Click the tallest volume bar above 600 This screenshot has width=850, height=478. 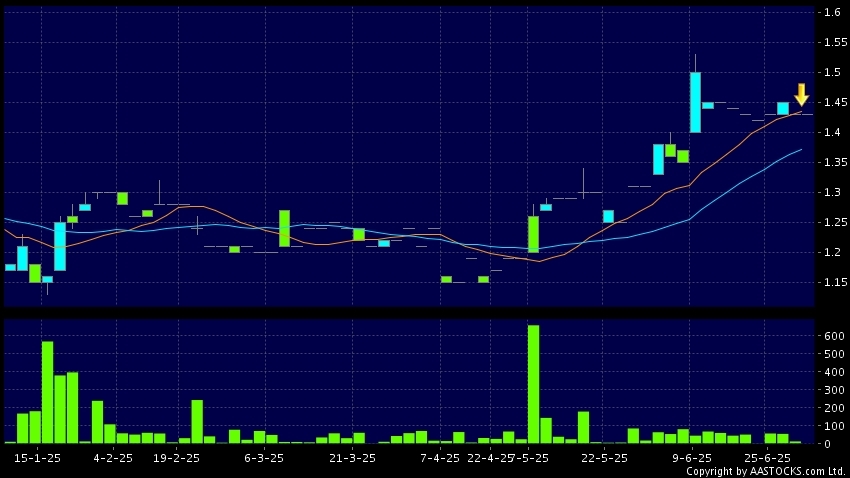coord(533,384)
